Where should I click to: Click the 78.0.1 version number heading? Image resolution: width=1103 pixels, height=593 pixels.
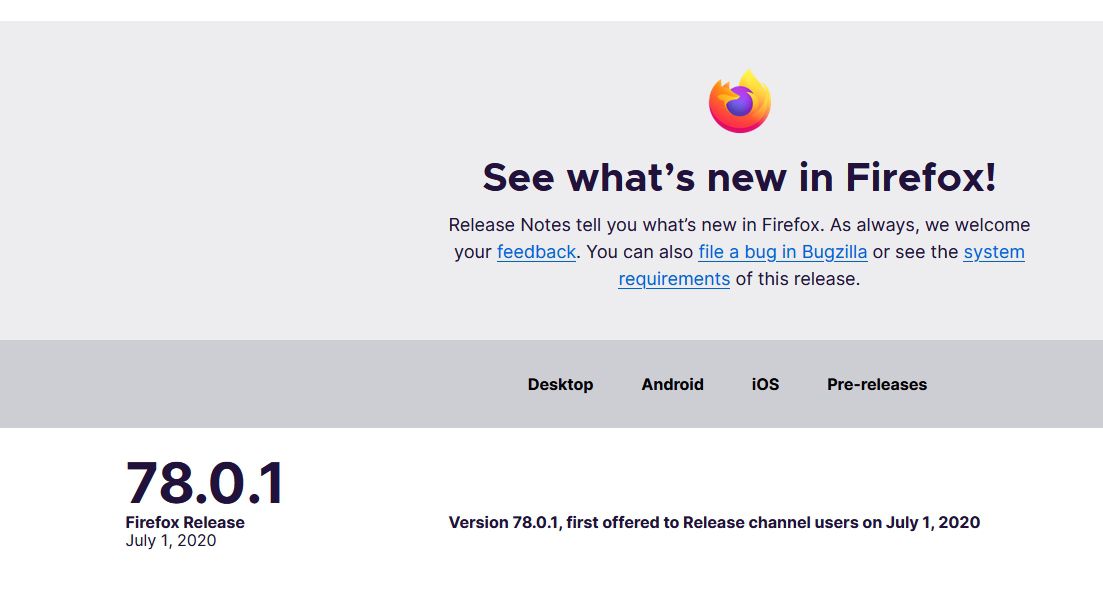205,483
